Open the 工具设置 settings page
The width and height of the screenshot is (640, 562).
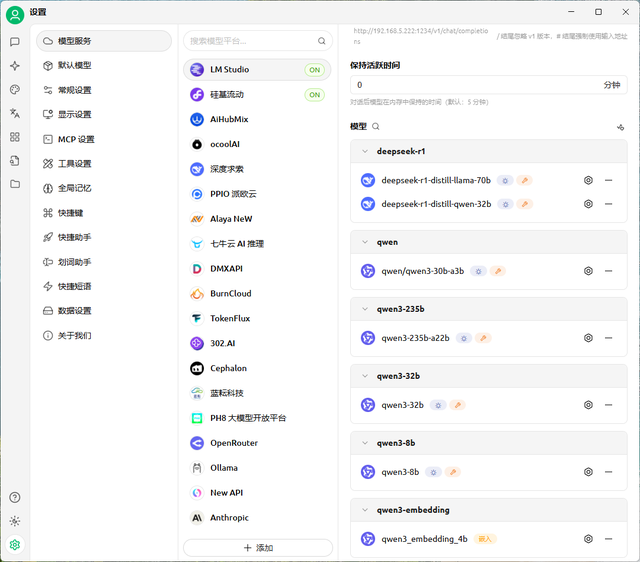coord(104,164)
